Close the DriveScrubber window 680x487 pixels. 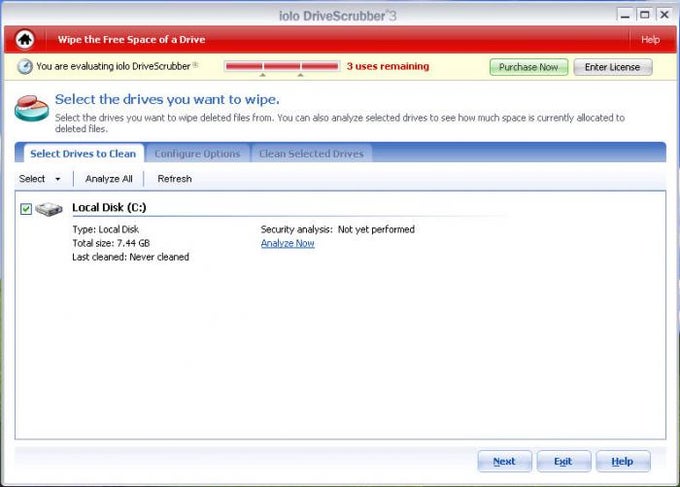point(664,15)
